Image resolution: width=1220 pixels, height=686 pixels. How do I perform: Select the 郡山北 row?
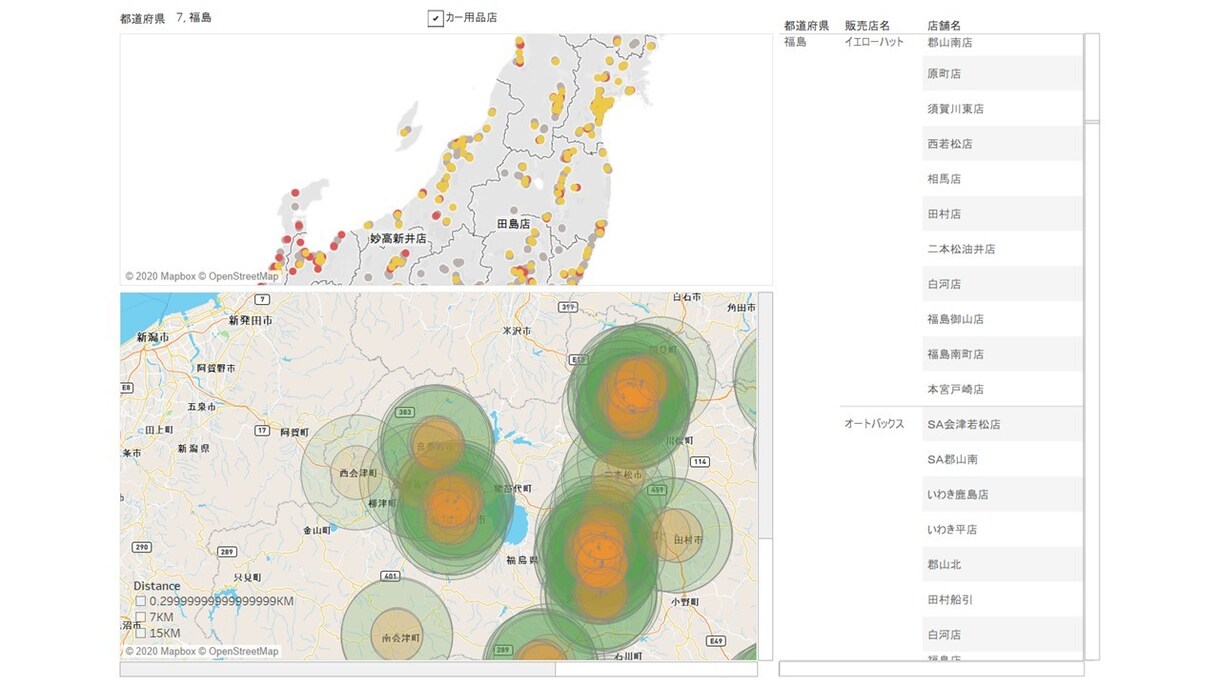(x=1003, y=564)
